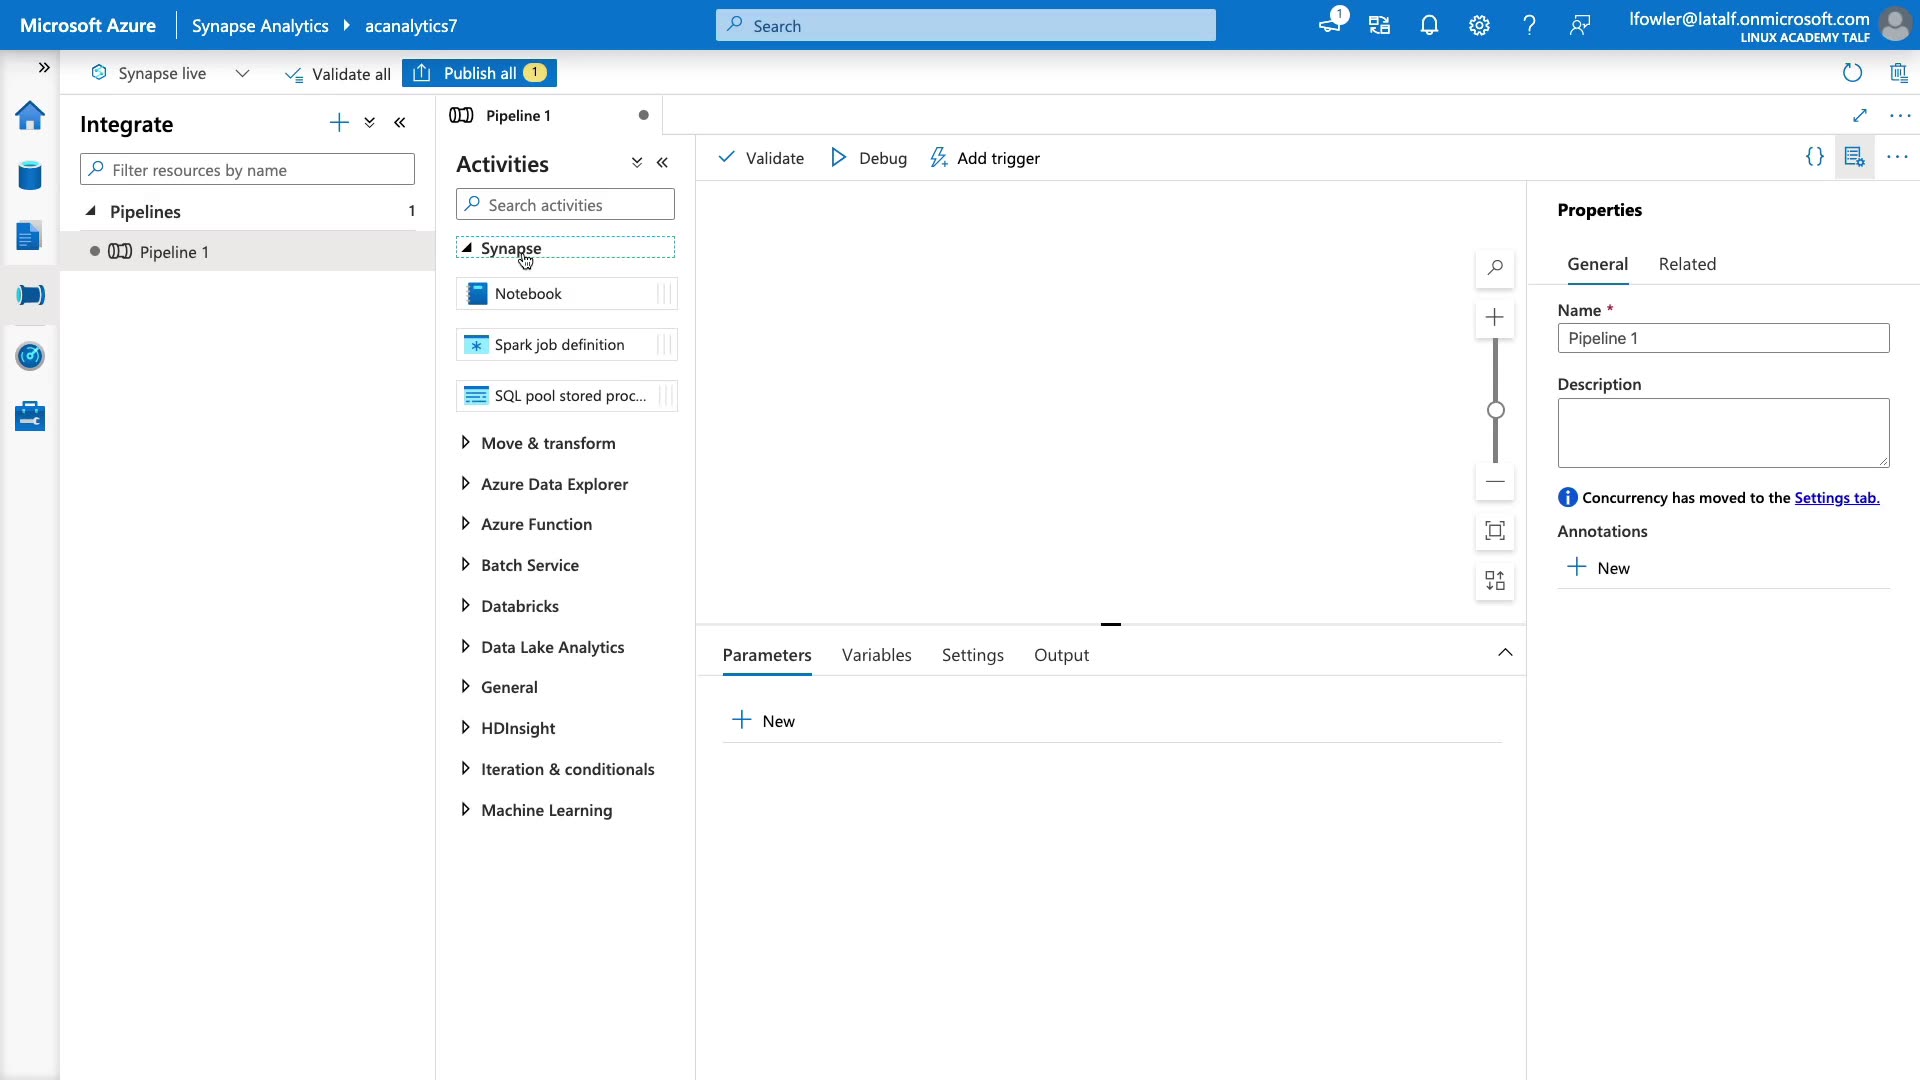Collapse the Activities pane chevrons
The image size is (1920, 1080).
tap(662, 163)
